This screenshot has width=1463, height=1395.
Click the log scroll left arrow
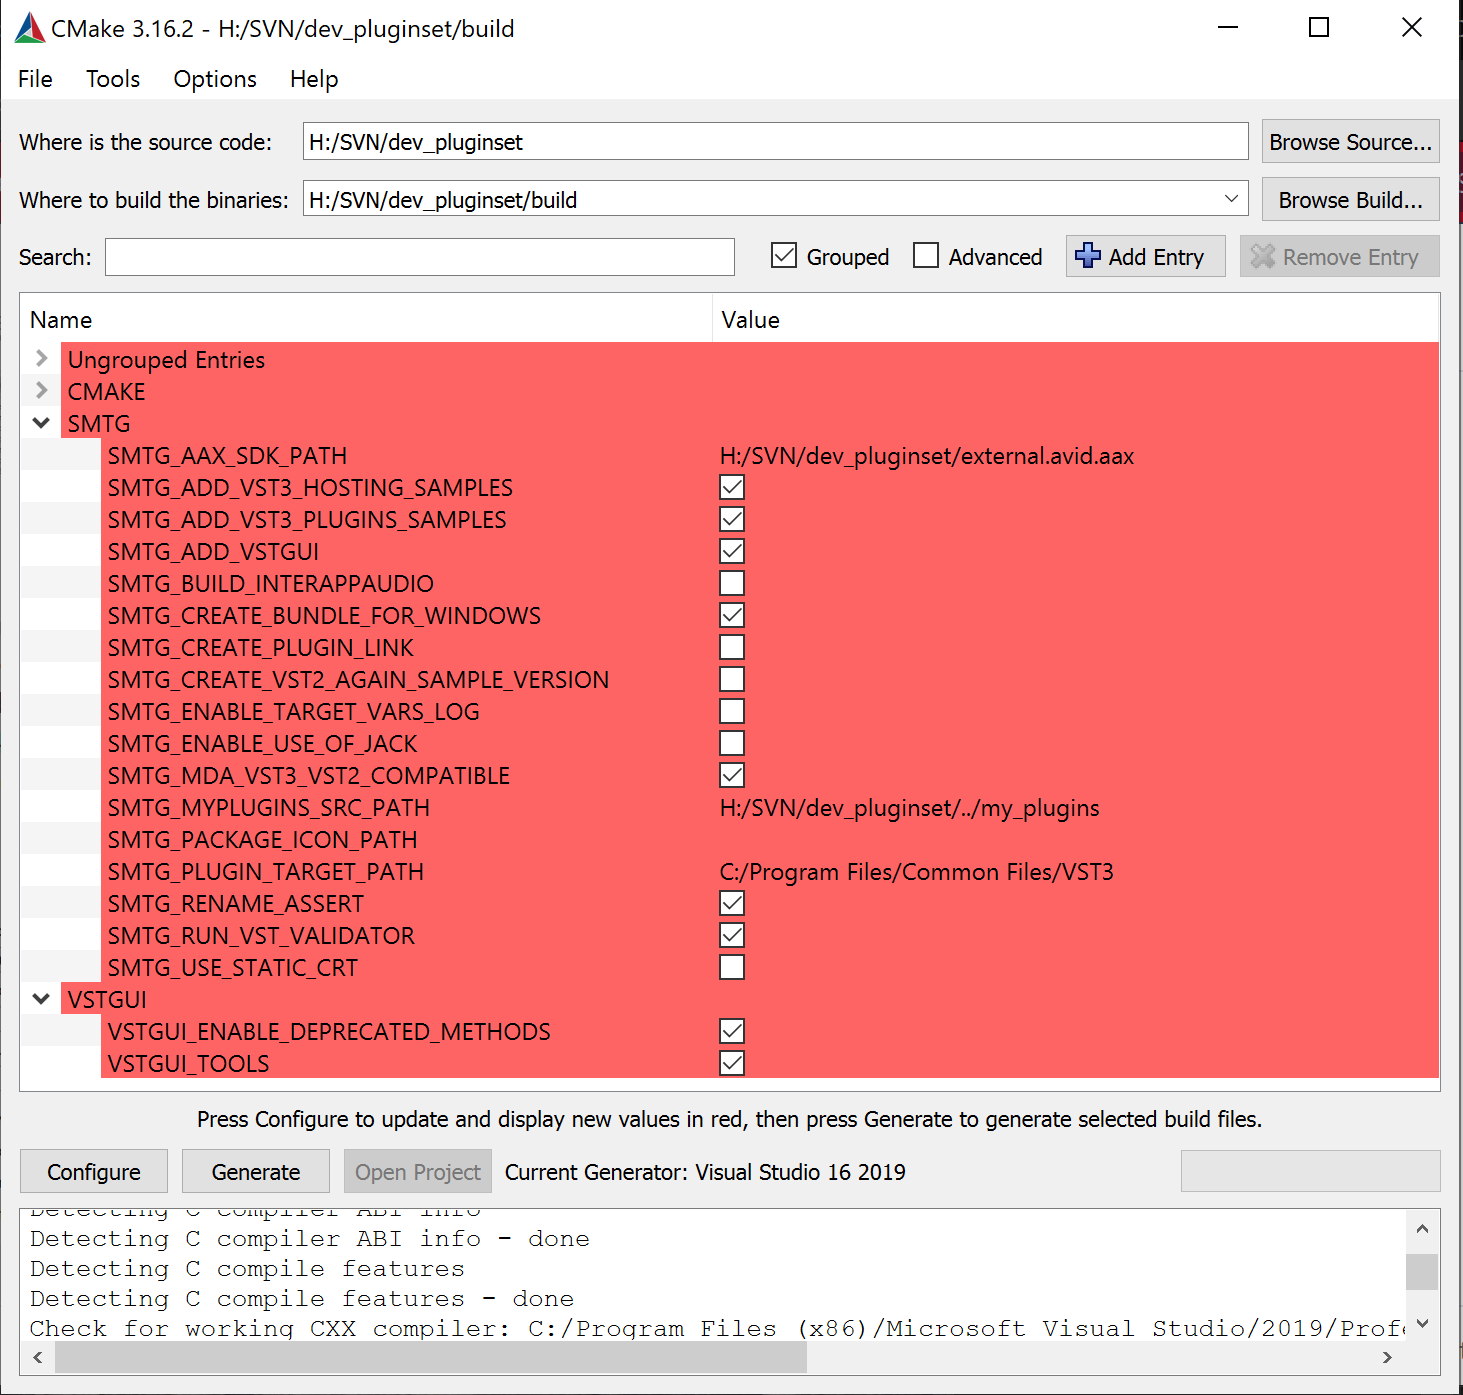tap(38, 1357)
